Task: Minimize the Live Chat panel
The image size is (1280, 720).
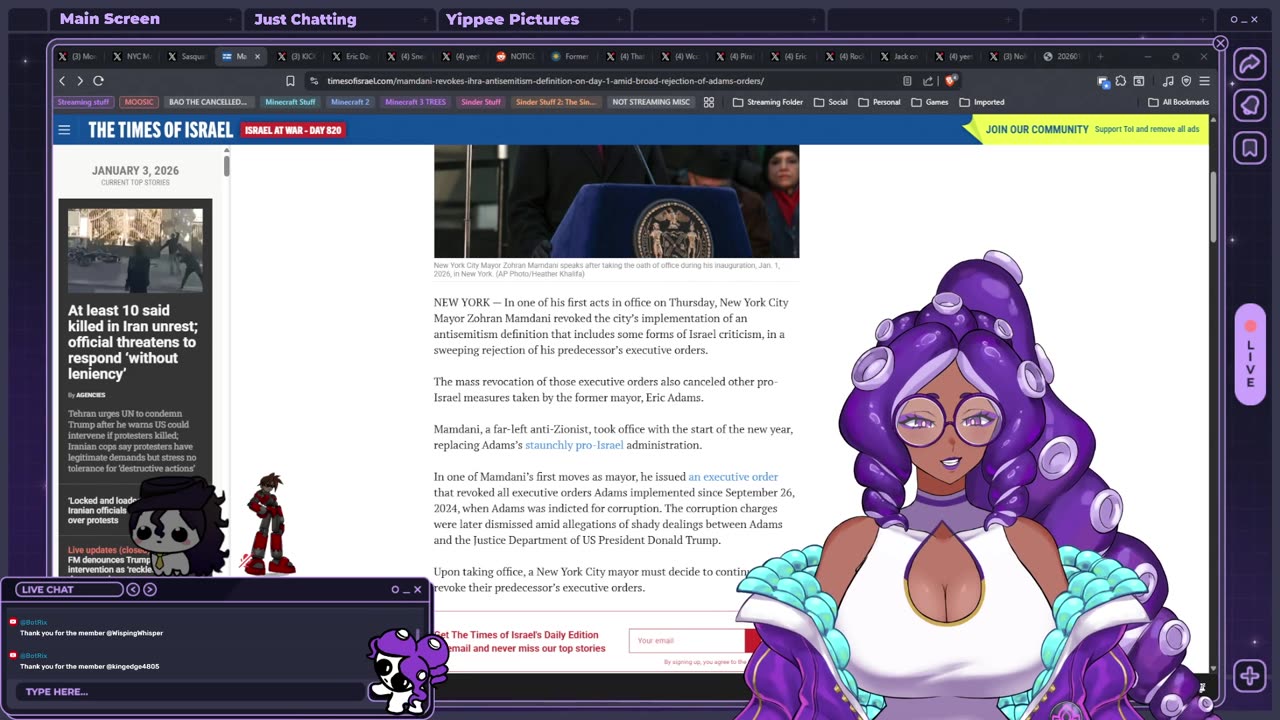Action: tap(406, 590)
